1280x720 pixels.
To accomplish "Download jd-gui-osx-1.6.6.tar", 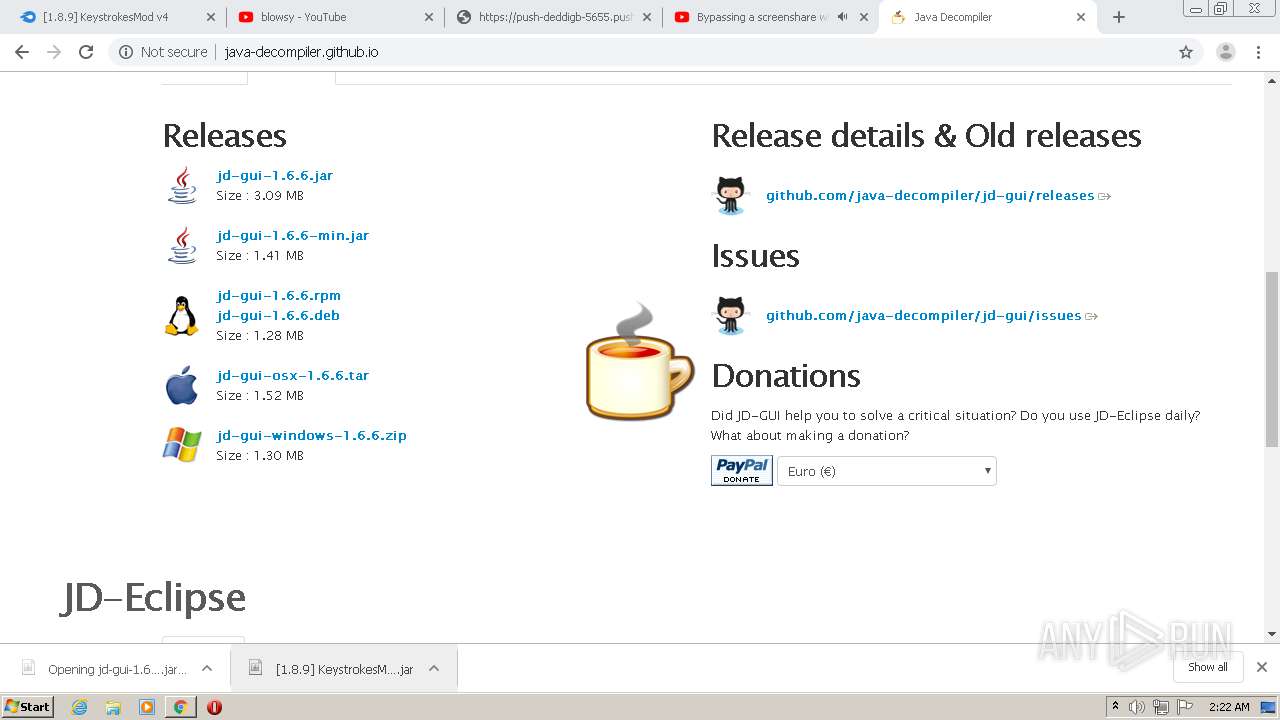I will click(293, 375).
